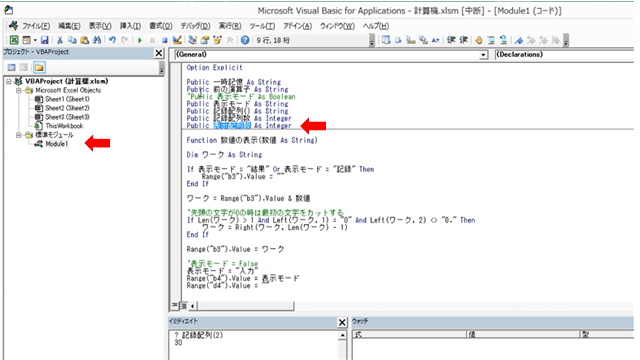The width and height of the screenshot is (640, 360).
Task: Open the 挿入(I) menu
Action: pyautogui.click(x=130, y=26)
